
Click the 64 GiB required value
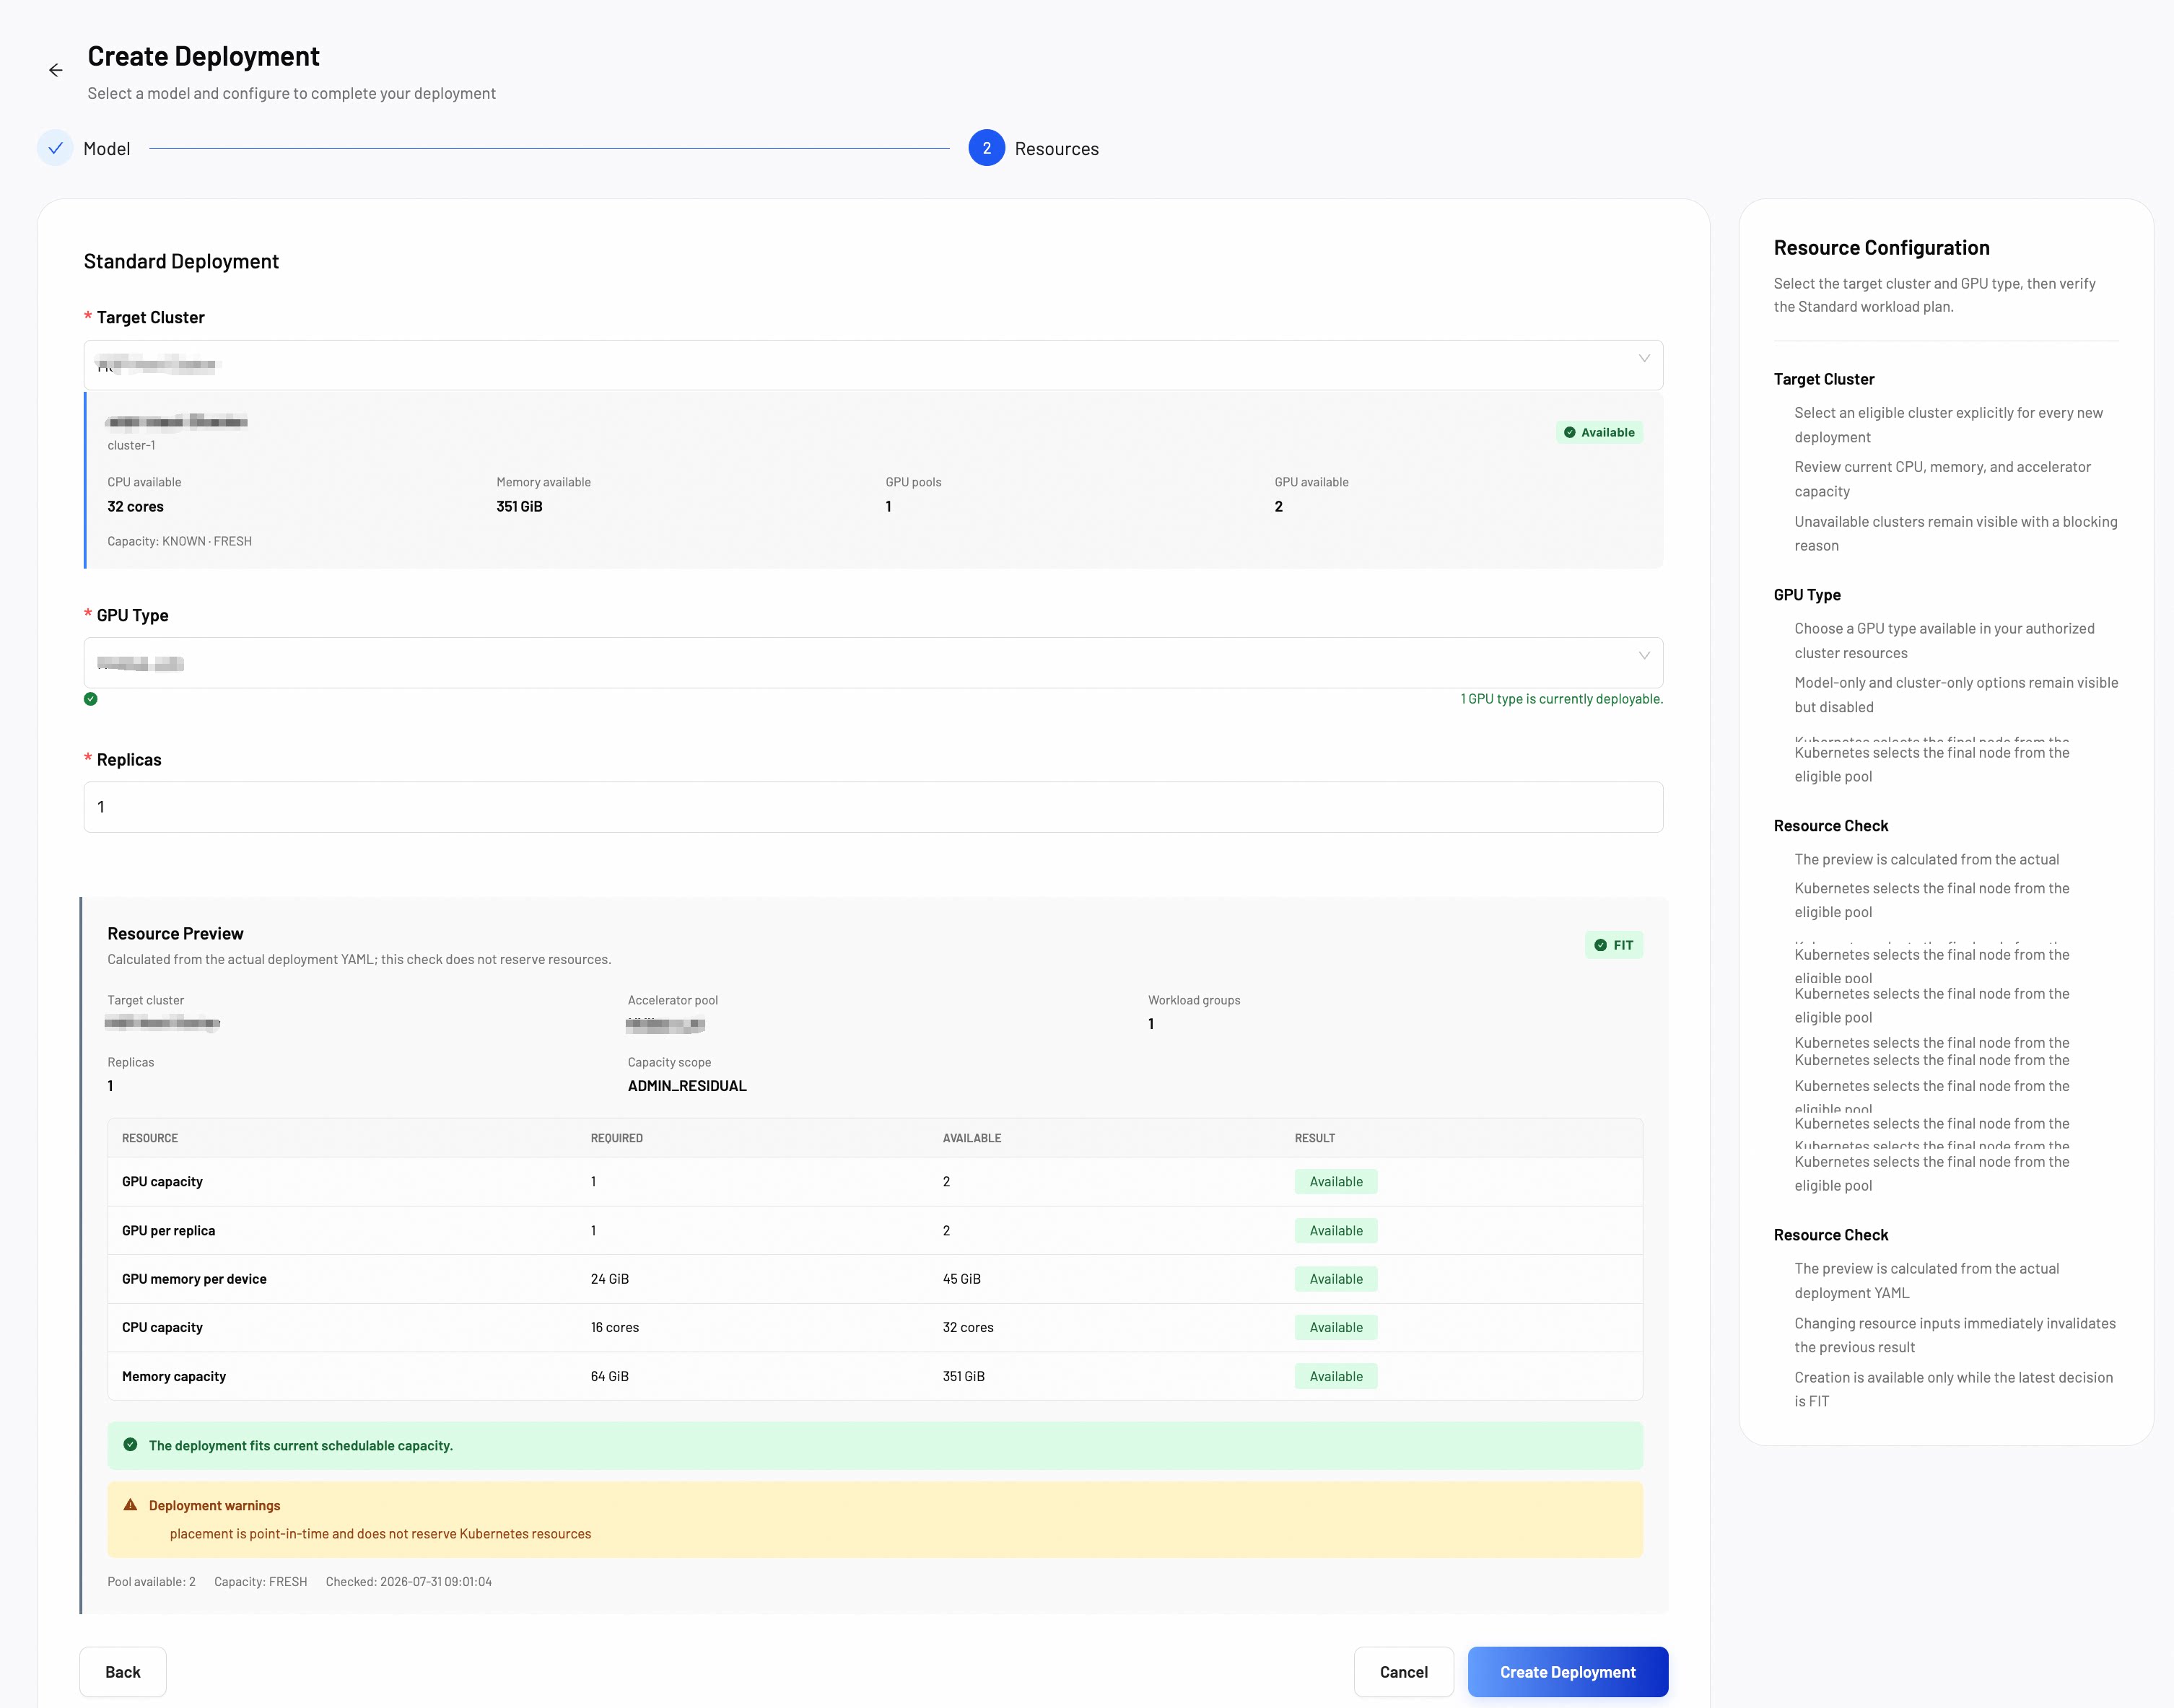pyautogui.click(x=610, y=1377)
